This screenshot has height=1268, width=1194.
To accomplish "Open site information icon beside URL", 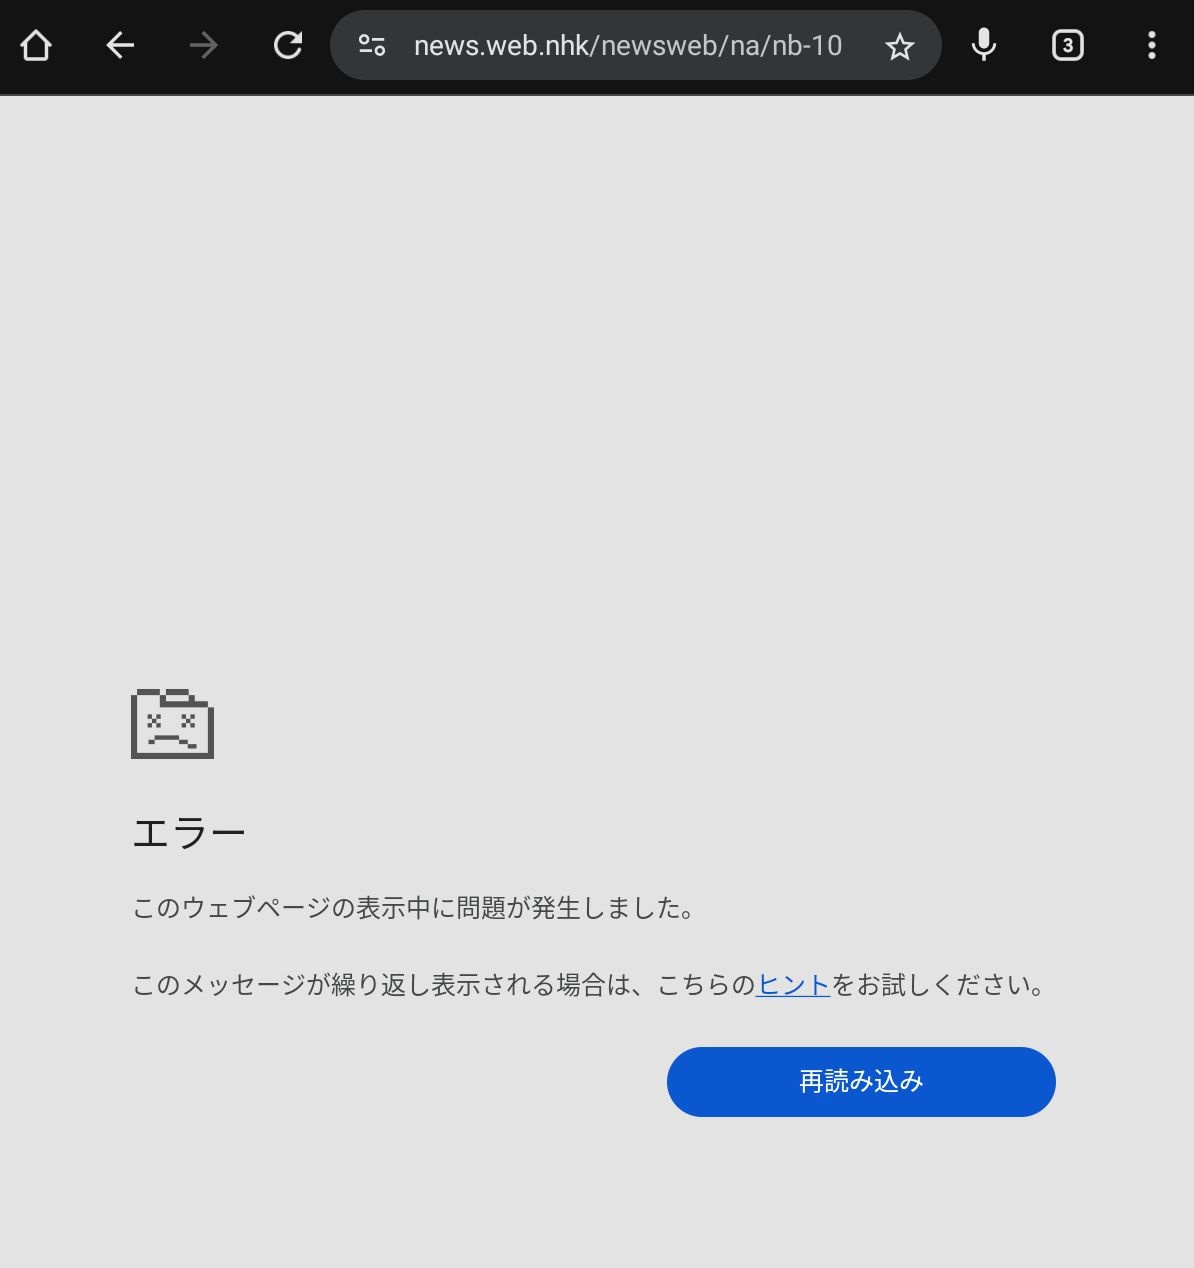I will (x=372, y=45).
